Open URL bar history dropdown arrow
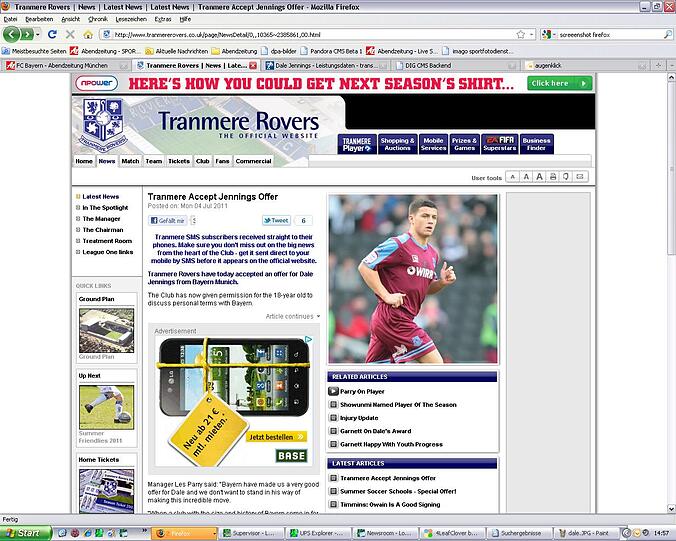The width and height of the screenshot is (676, 541). pos(532,34)
